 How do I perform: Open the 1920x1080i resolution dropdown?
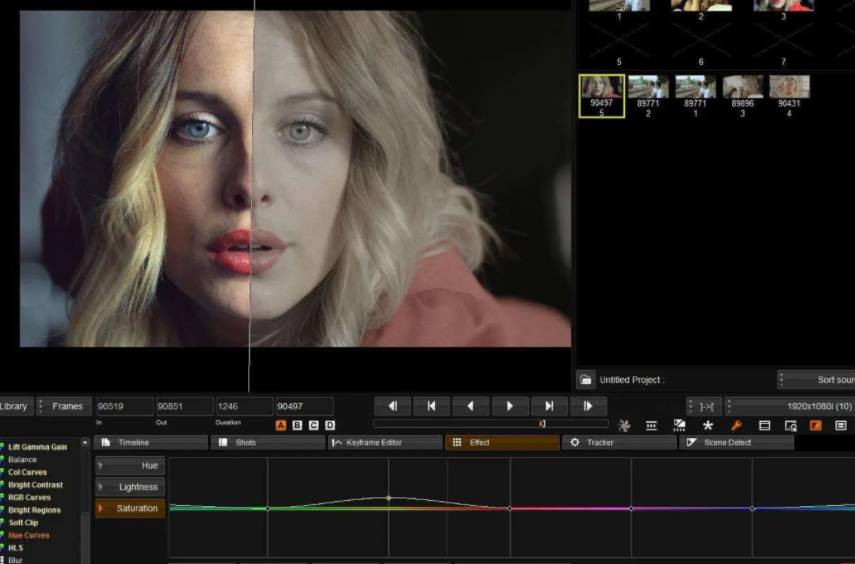pyautogui.click(x=788, y=406)
